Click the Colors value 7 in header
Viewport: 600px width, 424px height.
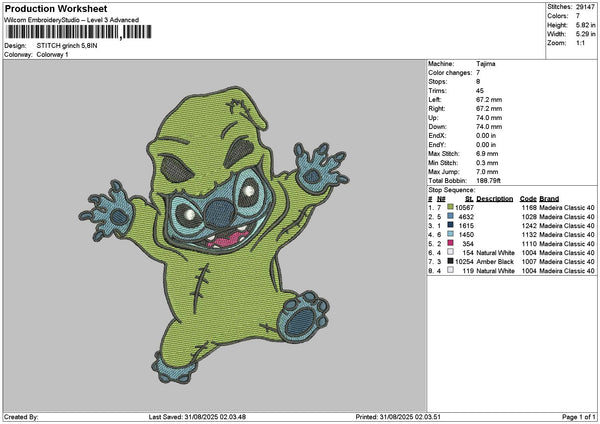[x=578, y=16]
